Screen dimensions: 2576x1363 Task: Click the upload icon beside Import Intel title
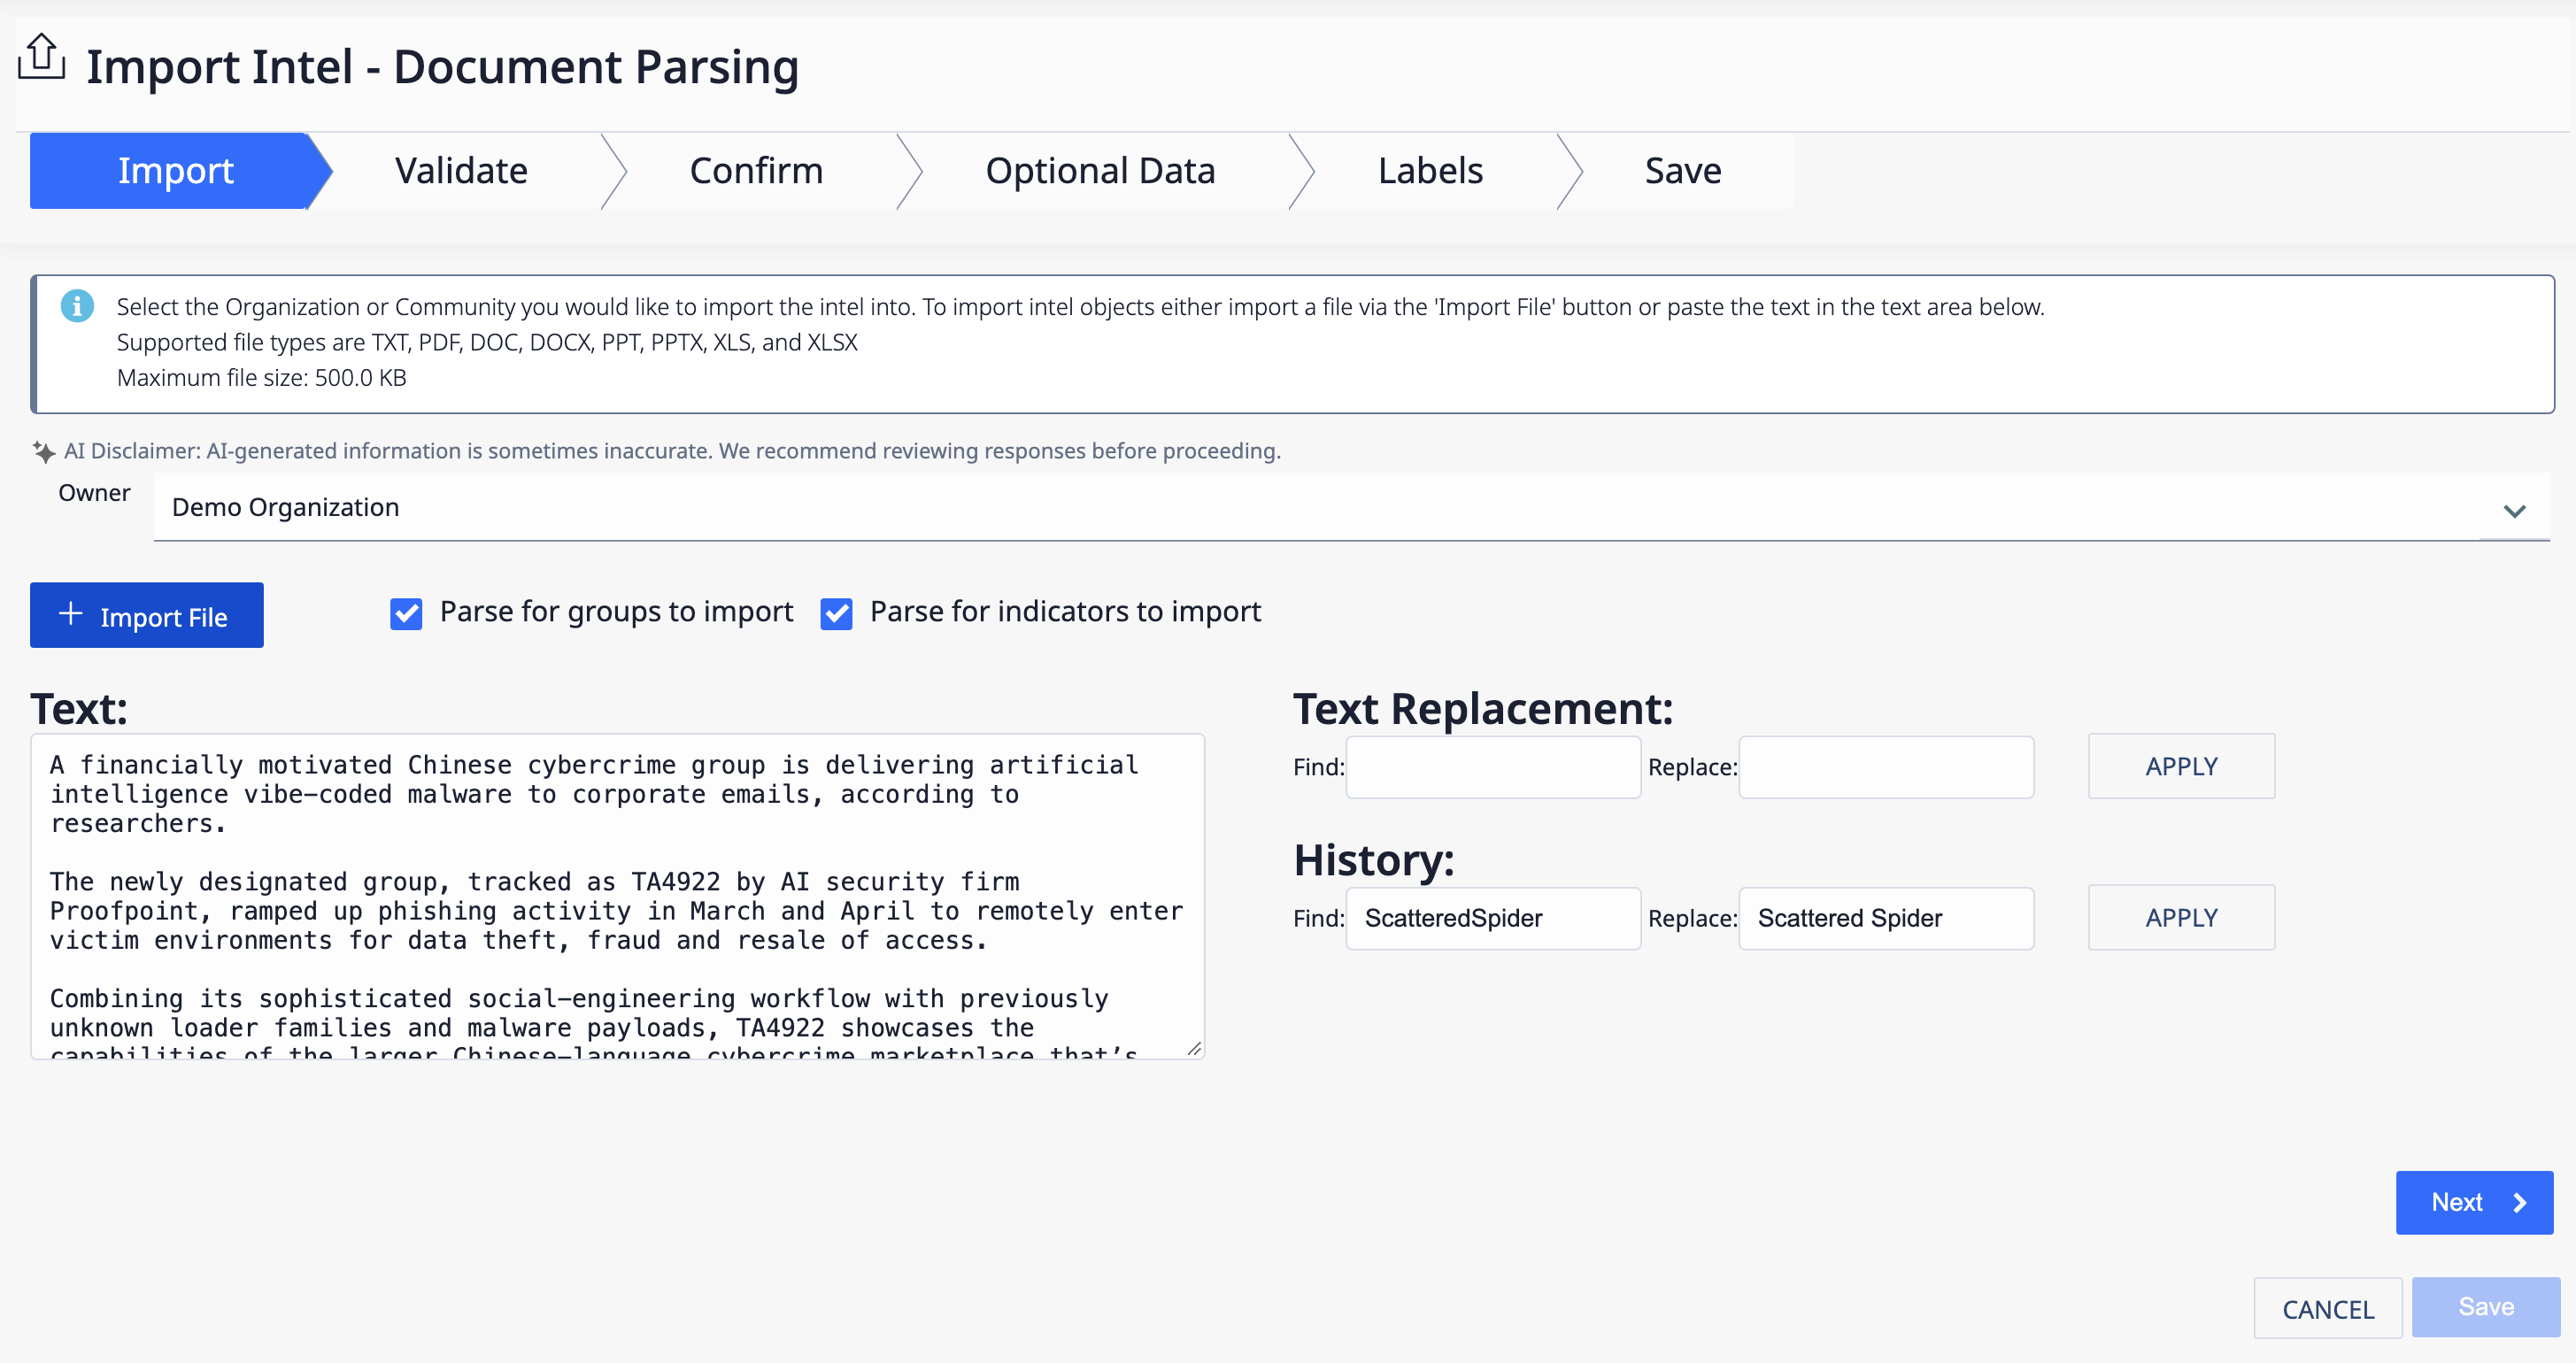coord(41,58)
